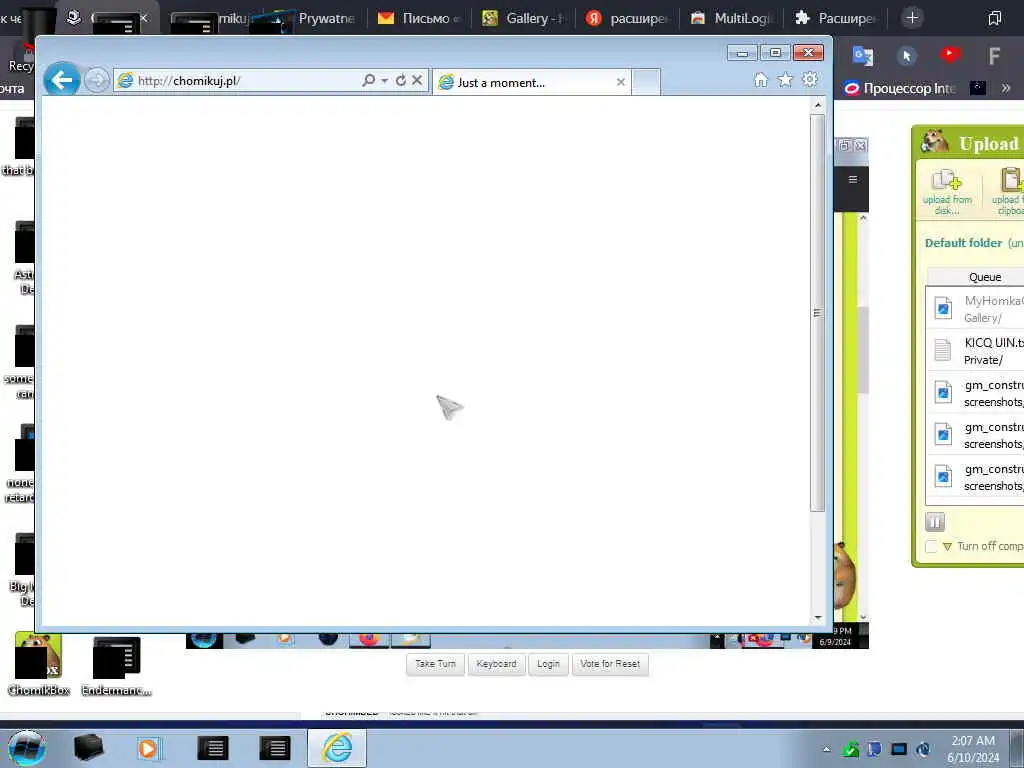This screenshot has height=768, width=1024.
Task: Switch to the Gallery browser tab
Action: pyautogui.click(x=524, y=18)
